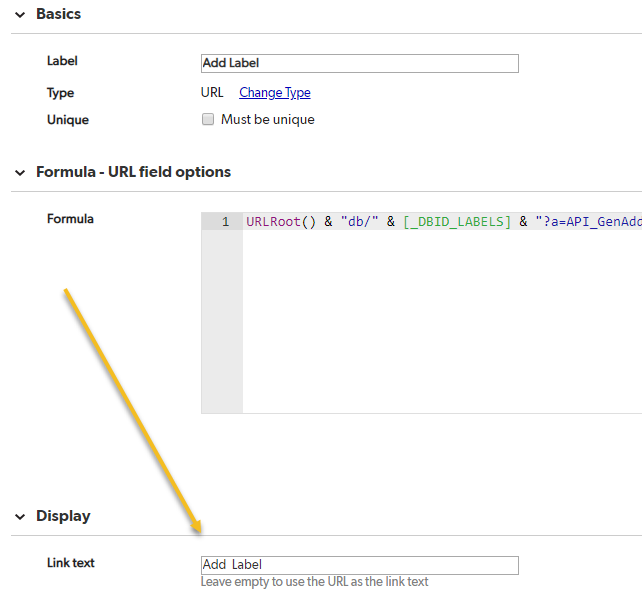Image resolution: width=642 pixels, height=591 pixels.
Task: Tick the Must be unique checkbox
Action: 208,119
